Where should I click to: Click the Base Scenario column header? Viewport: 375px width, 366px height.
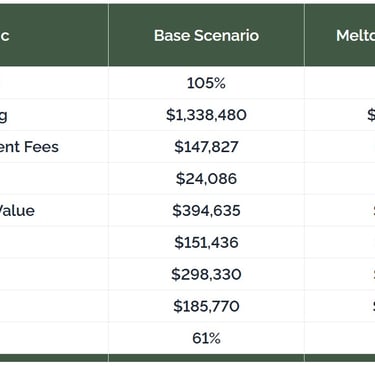[206, 35]
